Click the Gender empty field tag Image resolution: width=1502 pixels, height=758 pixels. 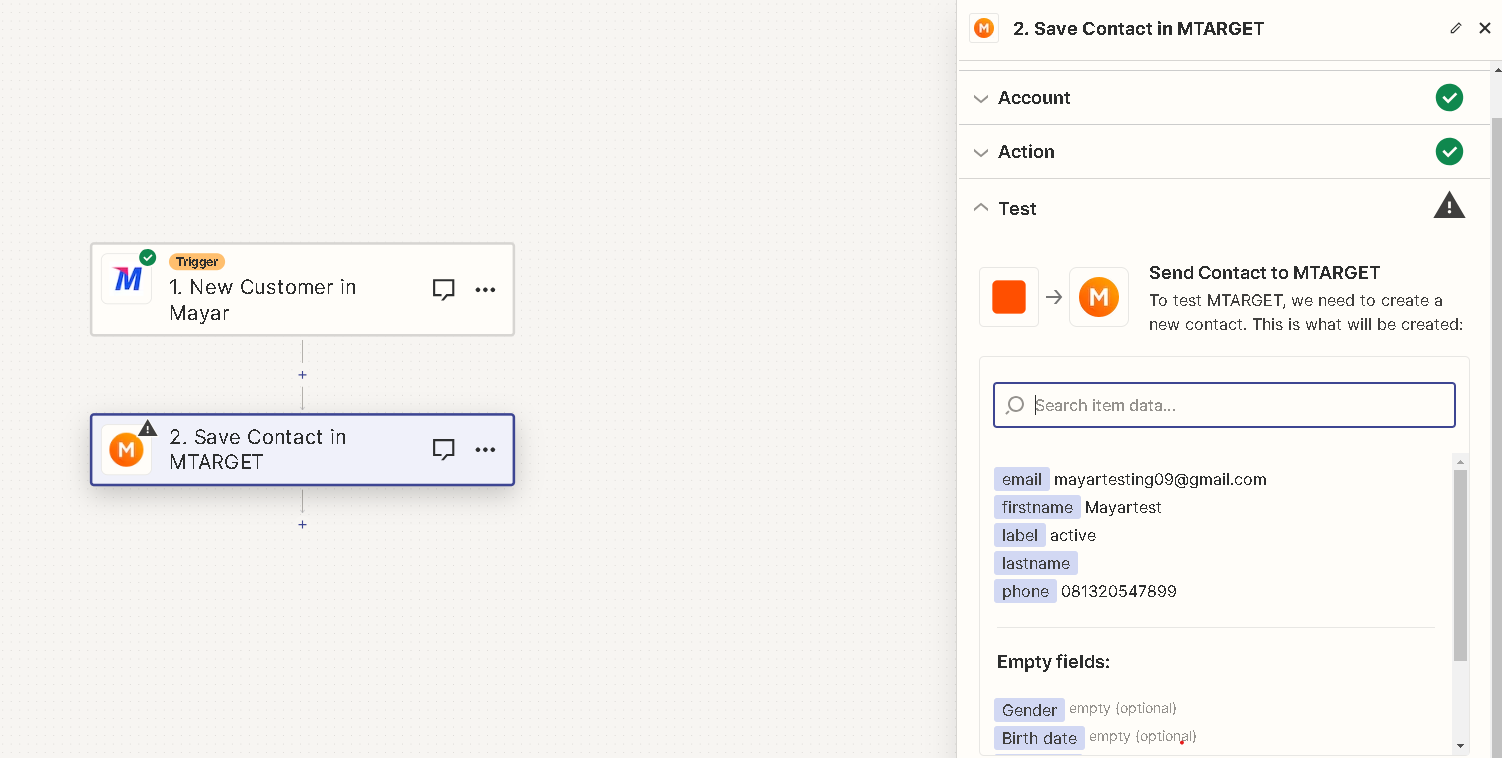(1029, 710)
